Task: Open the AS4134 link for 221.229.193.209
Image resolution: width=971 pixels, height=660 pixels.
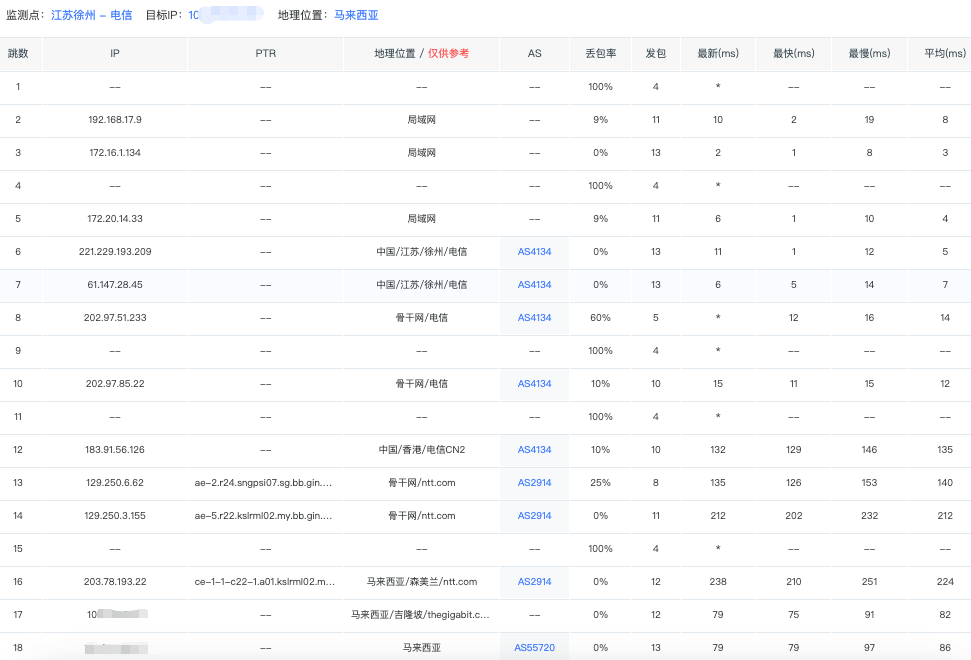Action: point(534,252)
